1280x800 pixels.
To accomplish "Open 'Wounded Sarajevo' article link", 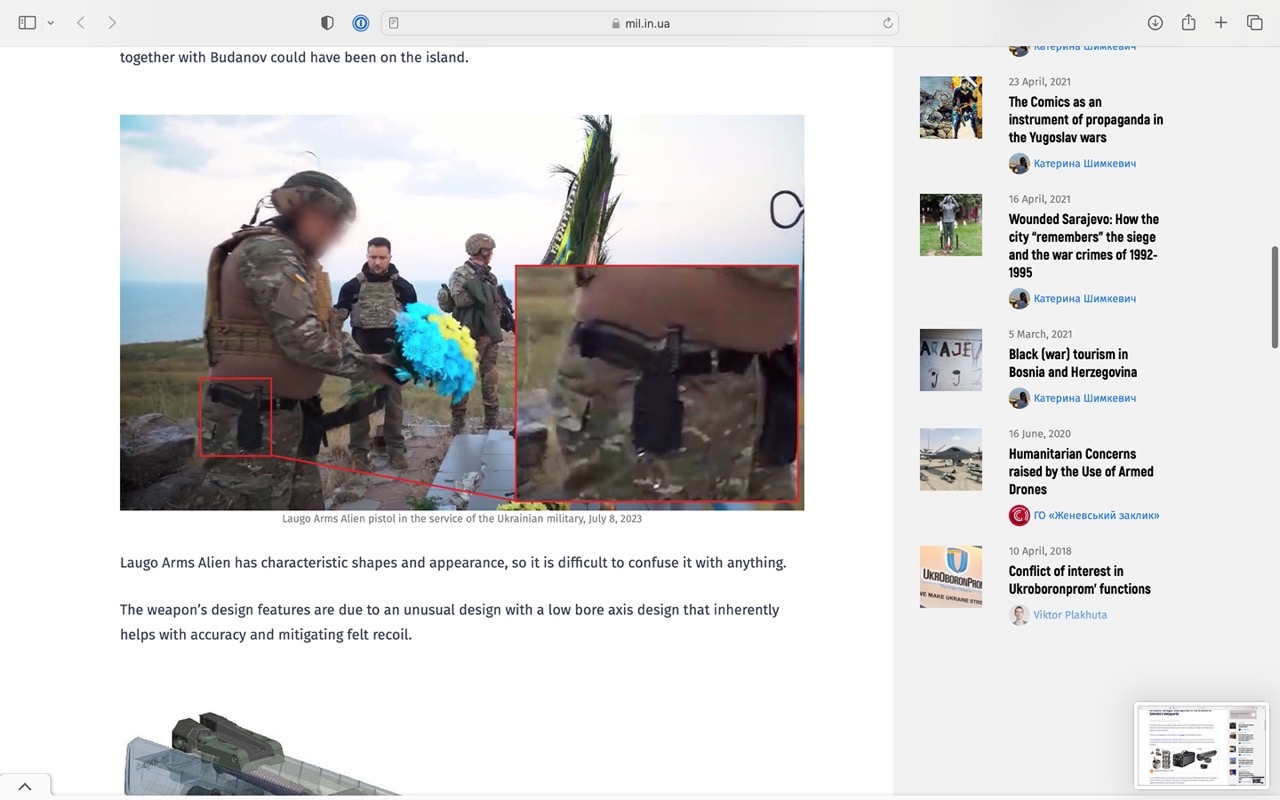I will point(1083,246).
